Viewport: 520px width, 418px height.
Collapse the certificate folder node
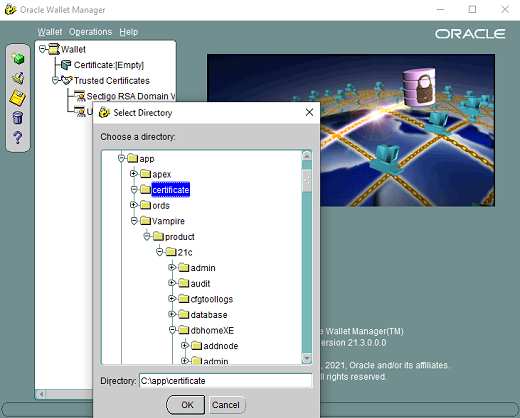[134, 189]
